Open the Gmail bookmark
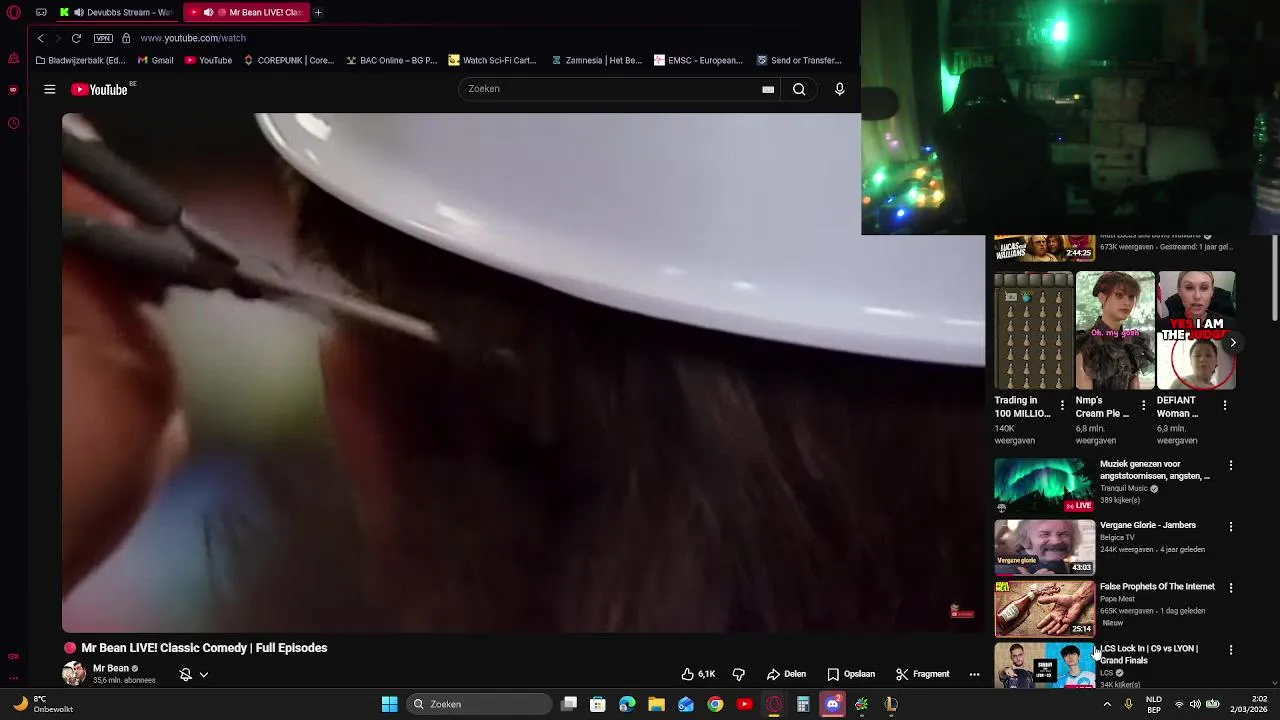 155,60
